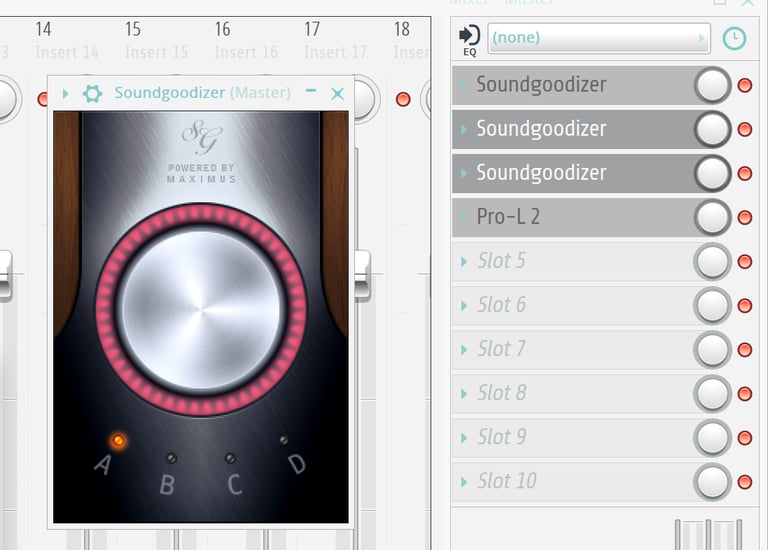The width and height of the screenshot is (768, 550).
Task: Toggle mute LED on Insert 18 track
Action: tap(403, 99)
